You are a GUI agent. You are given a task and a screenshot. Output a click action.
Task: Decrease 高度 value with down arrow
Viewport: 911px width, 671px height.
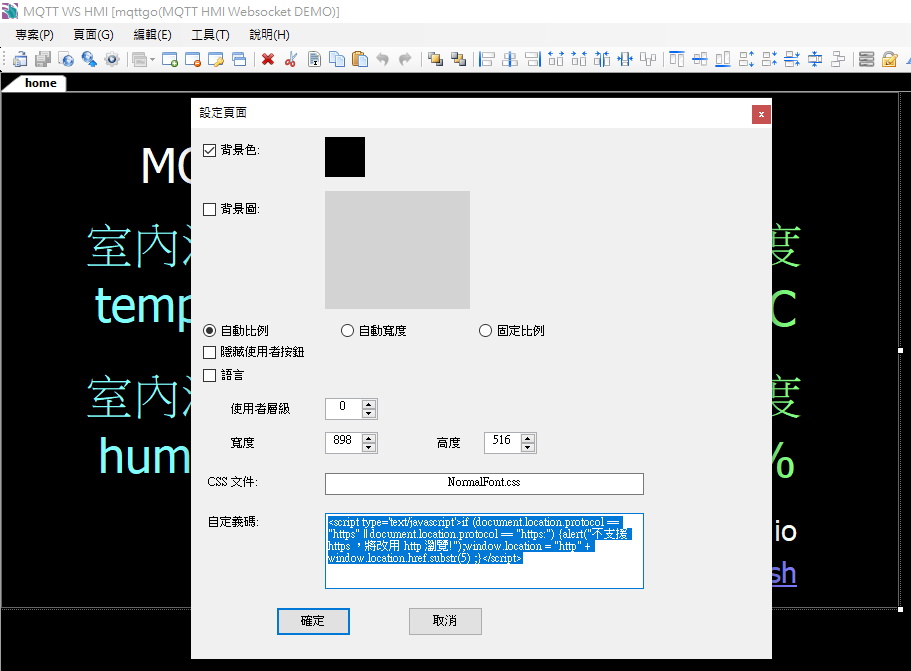click(x=528, y=447)
